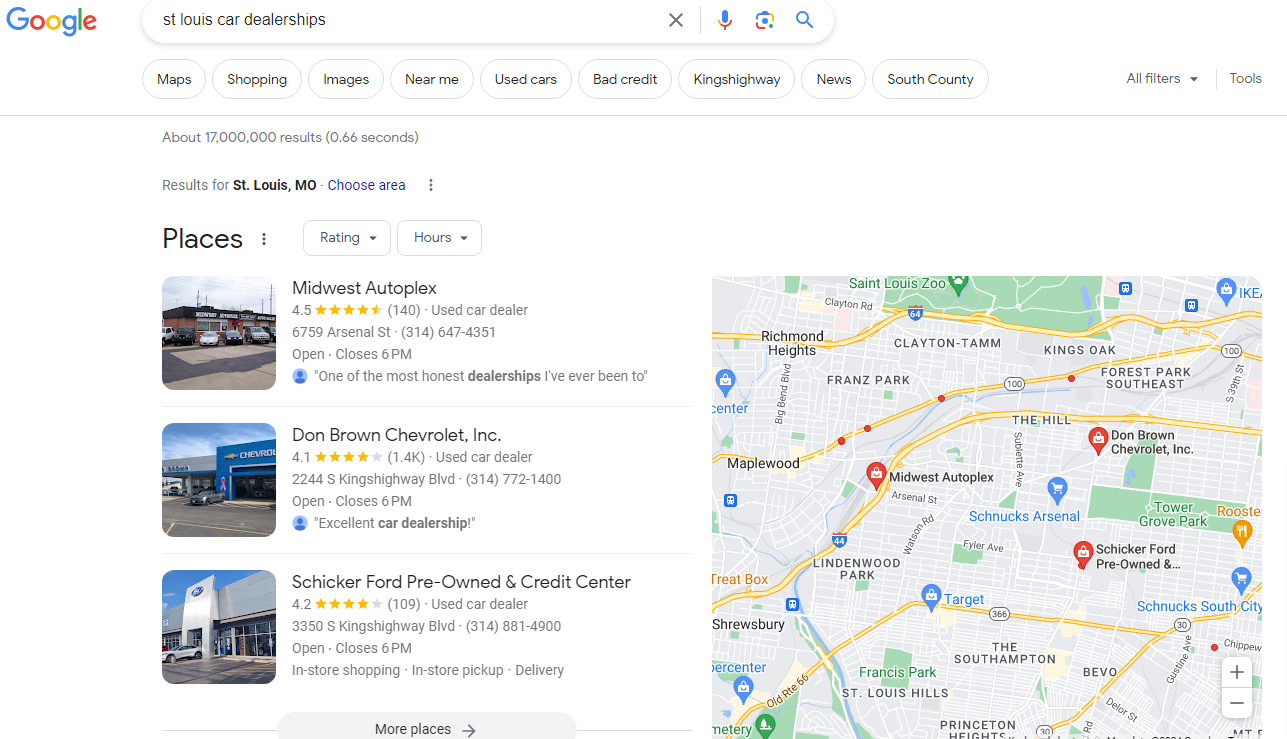Select the Midwest Autoplex map pin

[x=875, y=471]
